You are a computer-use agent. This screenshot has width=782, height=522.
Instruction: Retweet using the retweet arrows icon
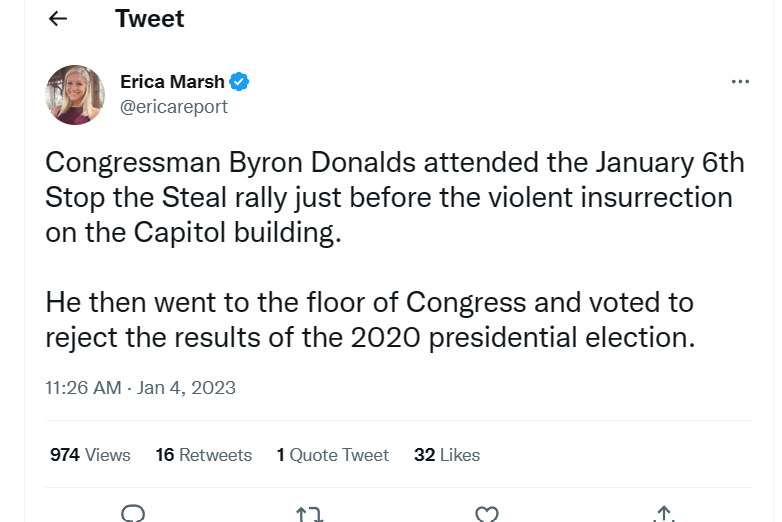pyautogui.click(x=310, y=514)
